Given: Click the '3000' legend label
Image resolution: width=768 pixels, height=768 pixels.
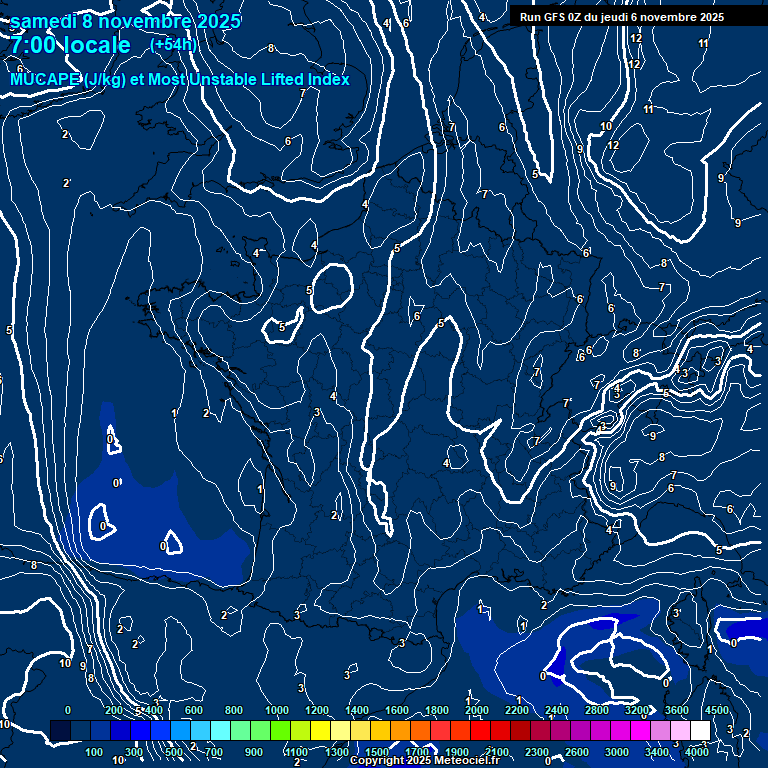Looking at the screenshot, I should tap(617, 752).
